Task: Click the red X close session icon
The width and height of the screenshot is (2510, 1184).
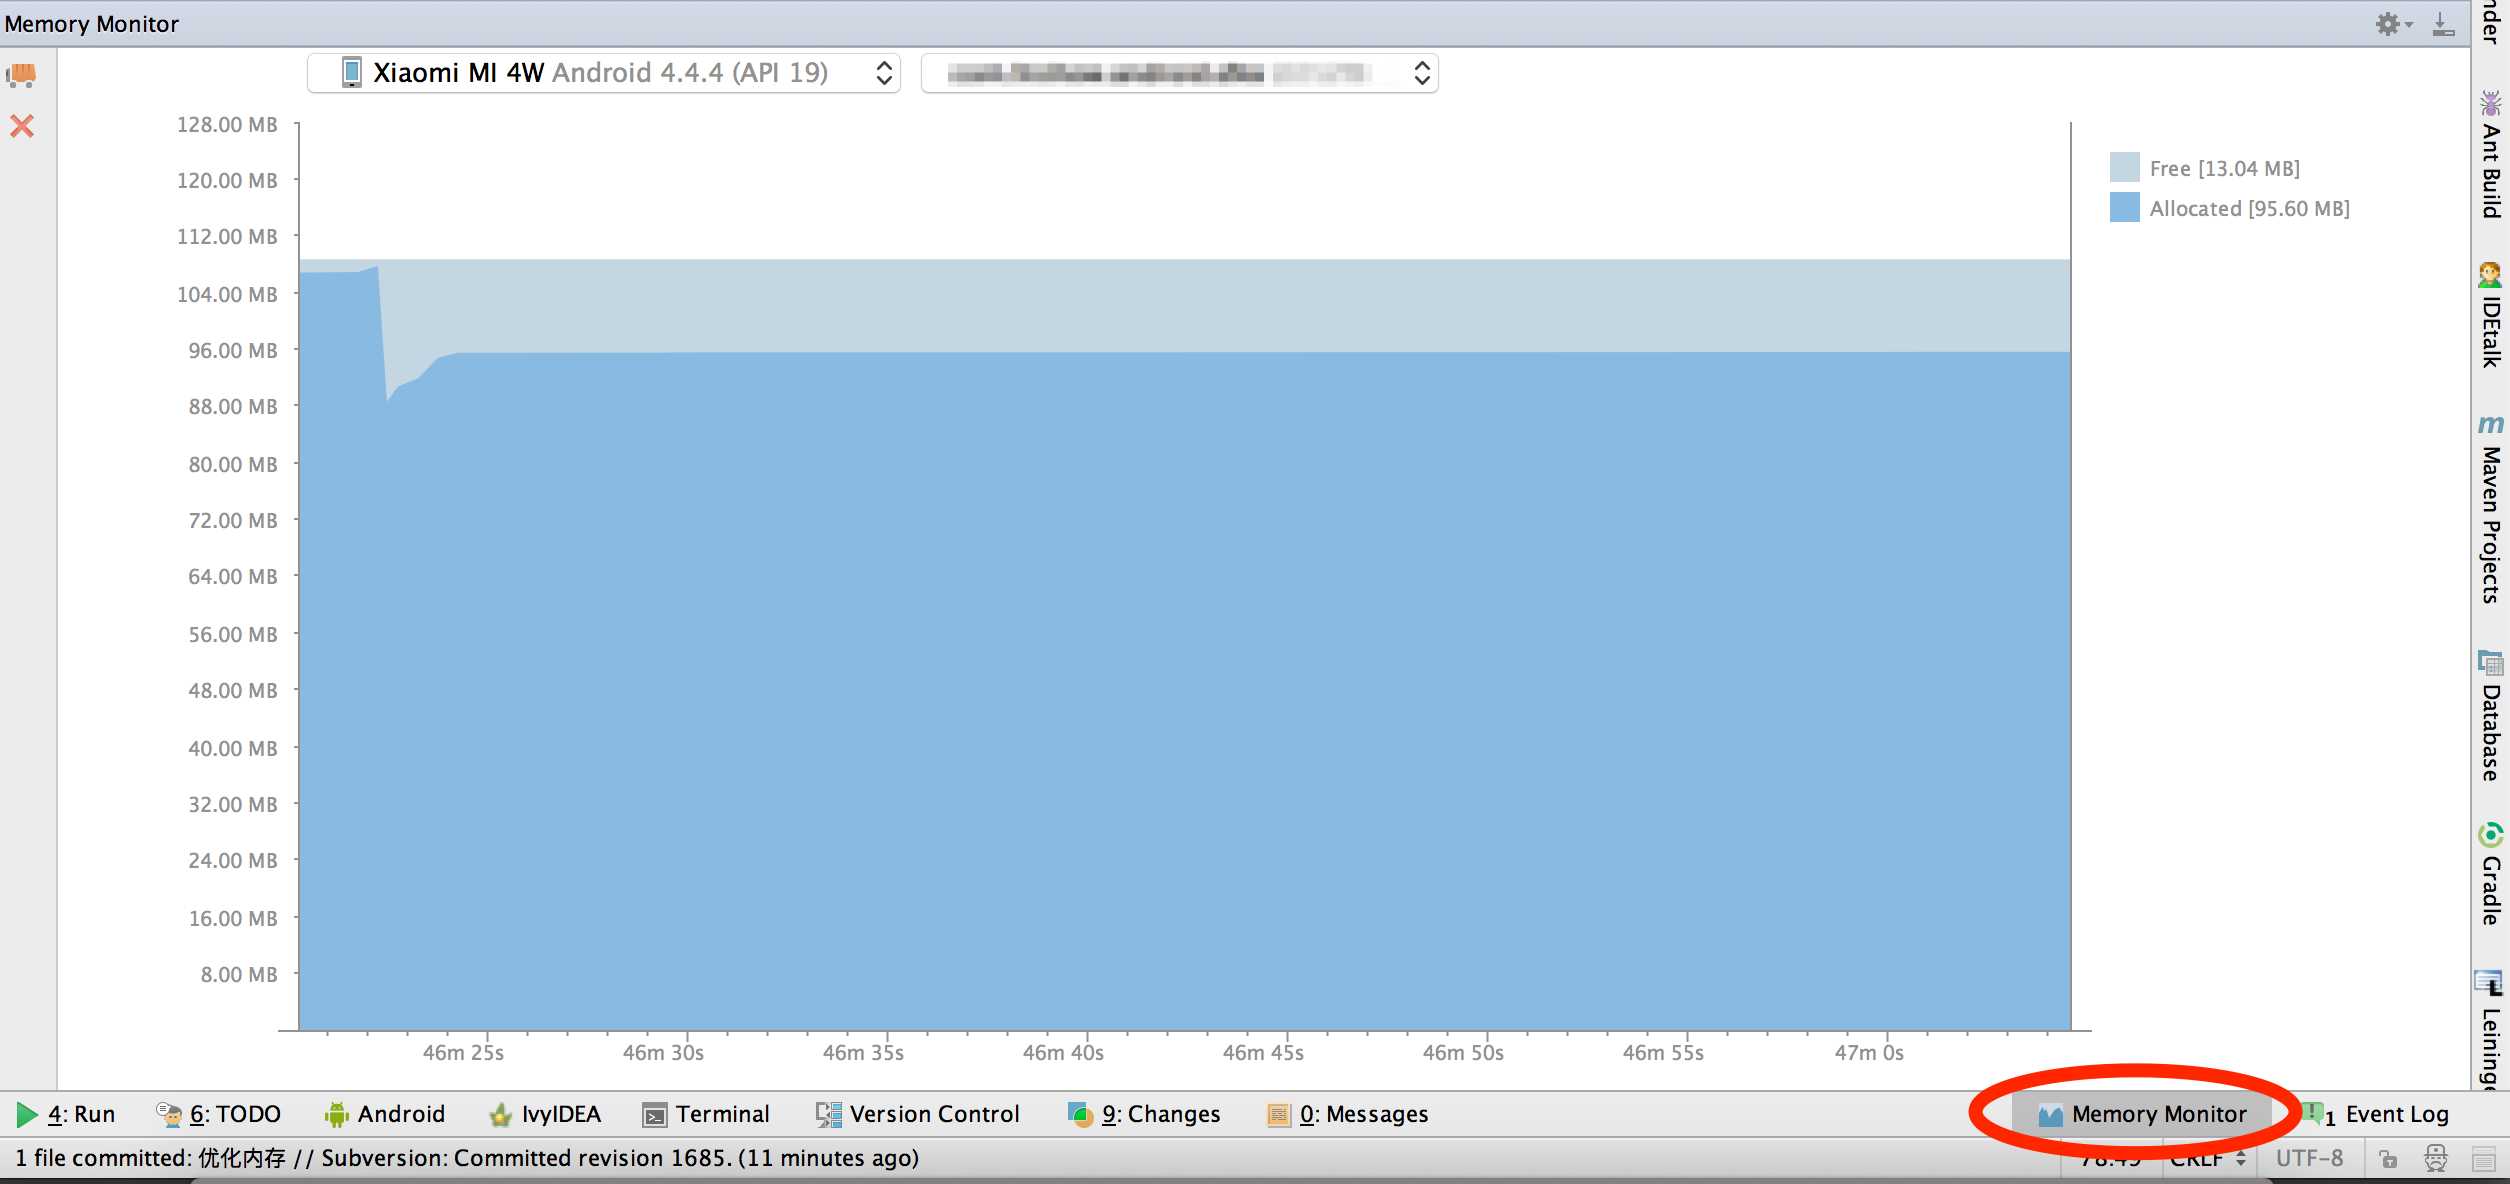Action: tap(22, 126)
